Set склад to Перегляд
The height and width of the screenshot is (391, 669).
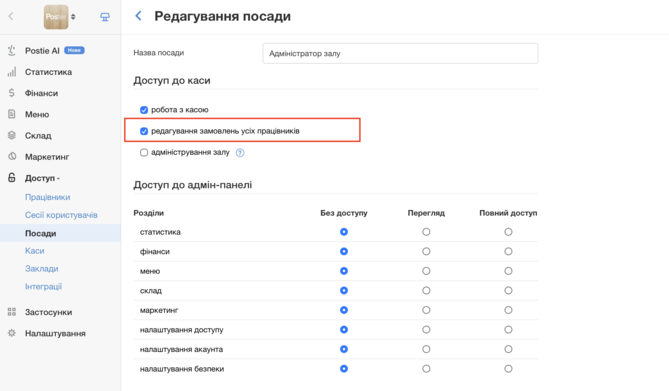426,291
